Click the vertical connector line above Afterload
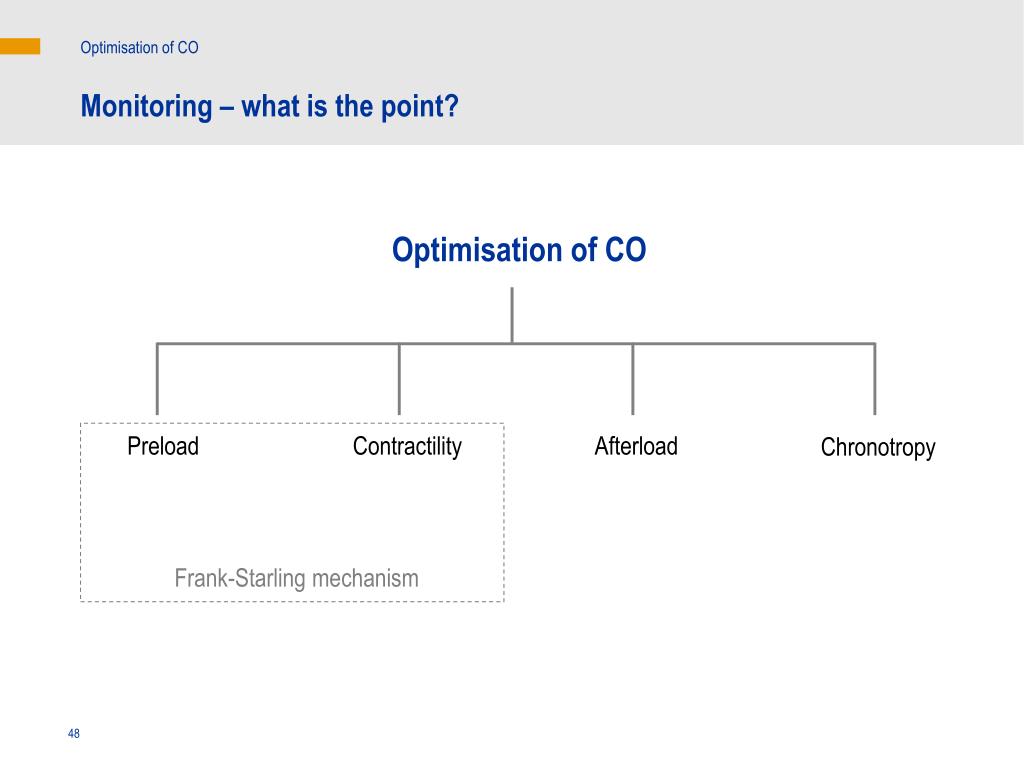This screenshot has width=1024, height=768. tap(633, 379)
